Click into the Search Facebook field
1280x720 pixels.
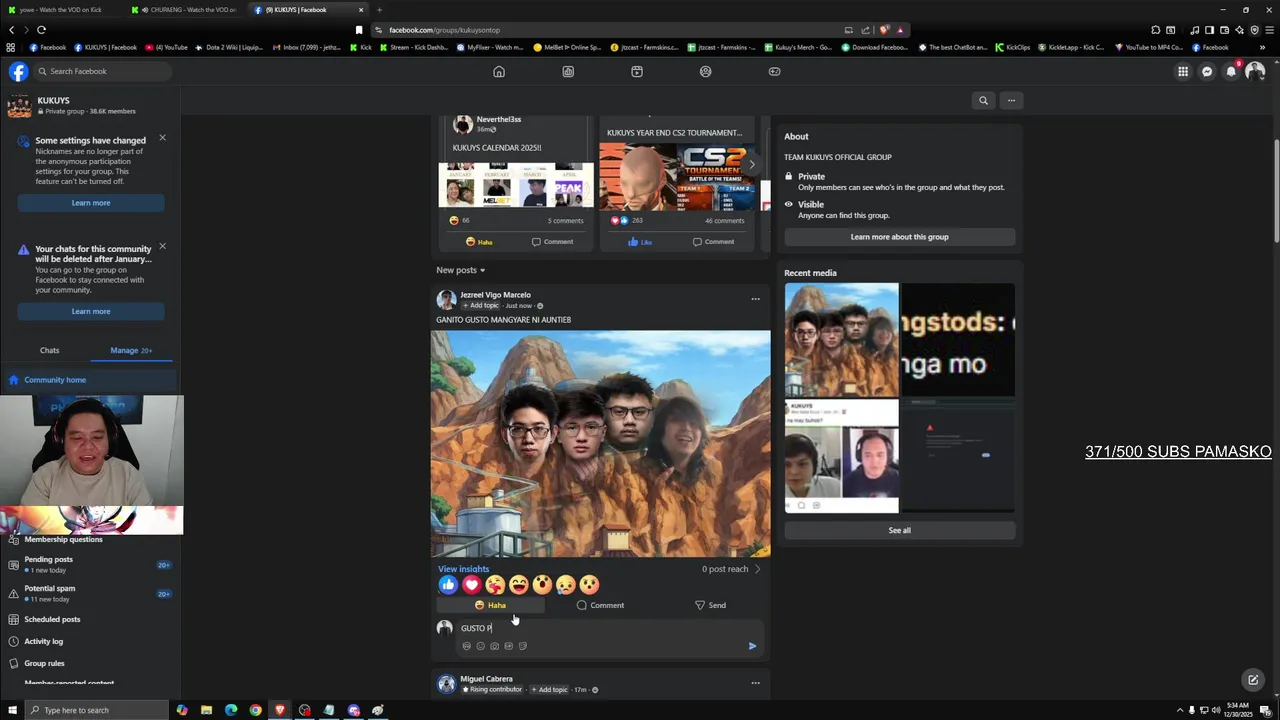coord(102,71)
